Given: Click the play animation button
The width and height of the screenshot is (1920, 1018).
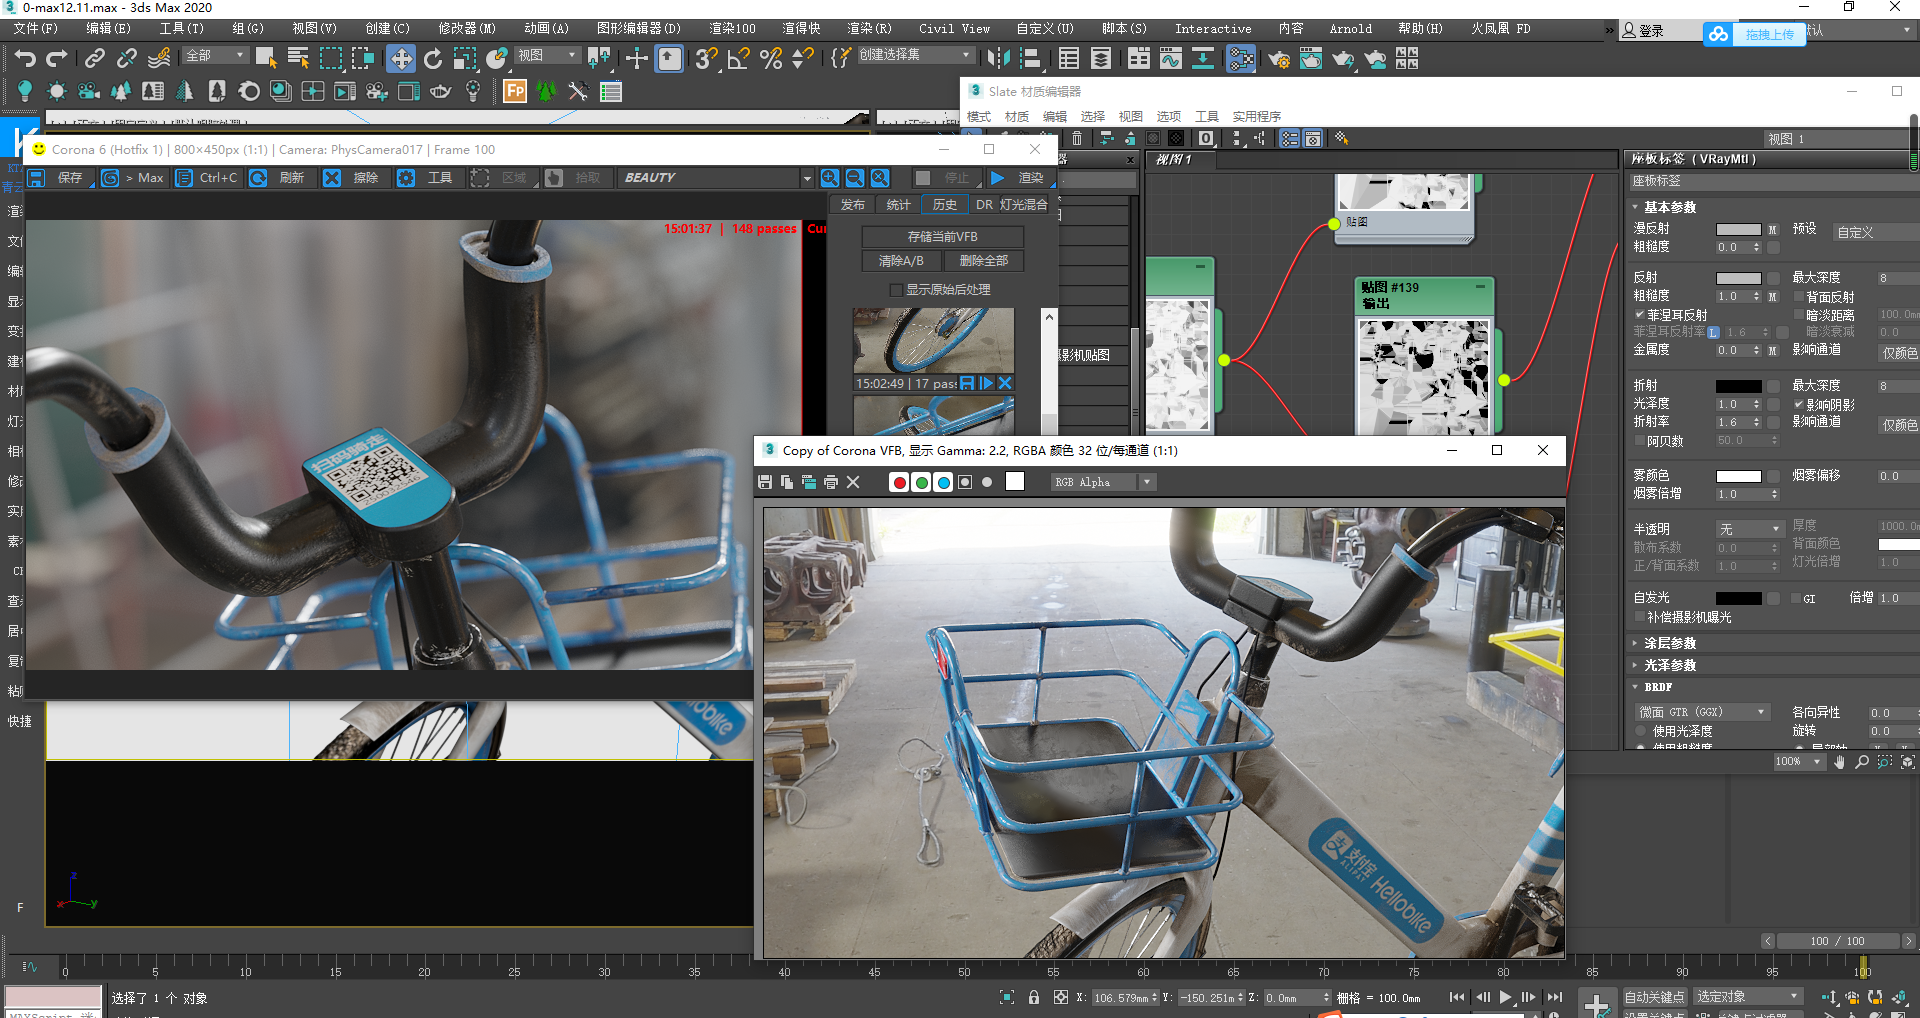Looking at the screenshot, I should pyautogui.click(x=1506, y=997).
